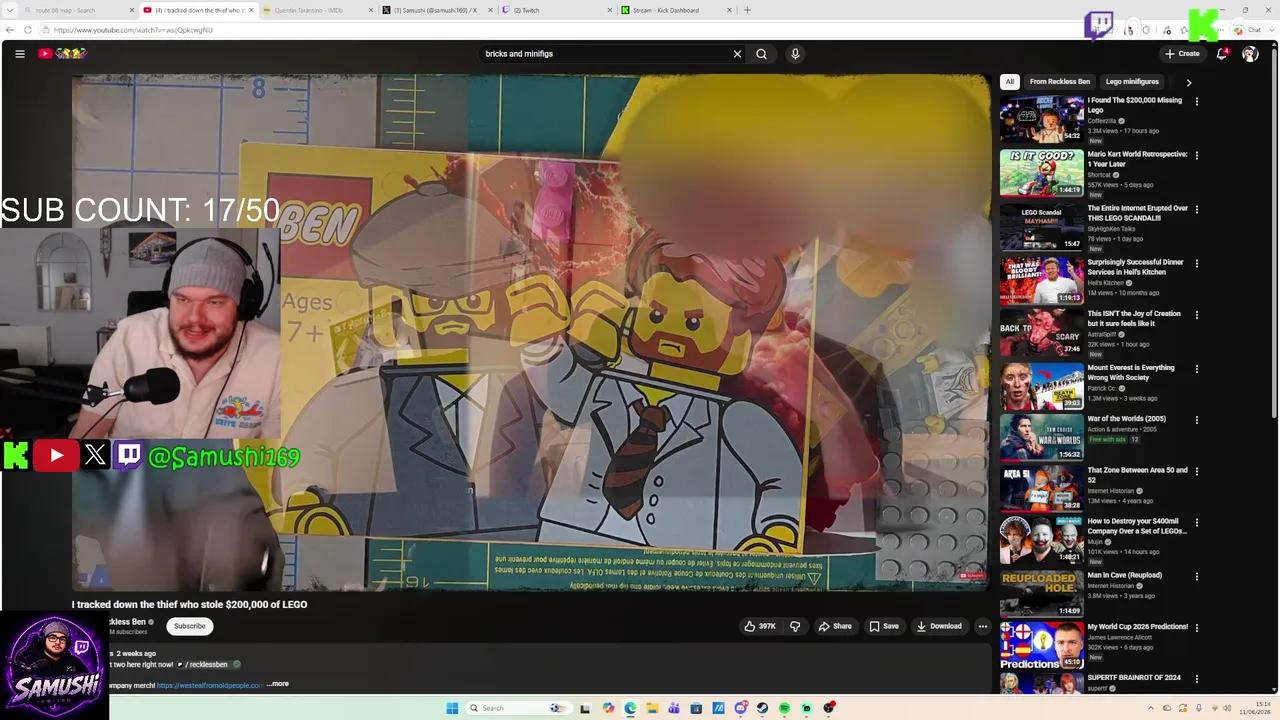Open the westealfromoldpeople.com merch link
The width and height of the screenshot is (1280, 720).
tap(211, 685)
